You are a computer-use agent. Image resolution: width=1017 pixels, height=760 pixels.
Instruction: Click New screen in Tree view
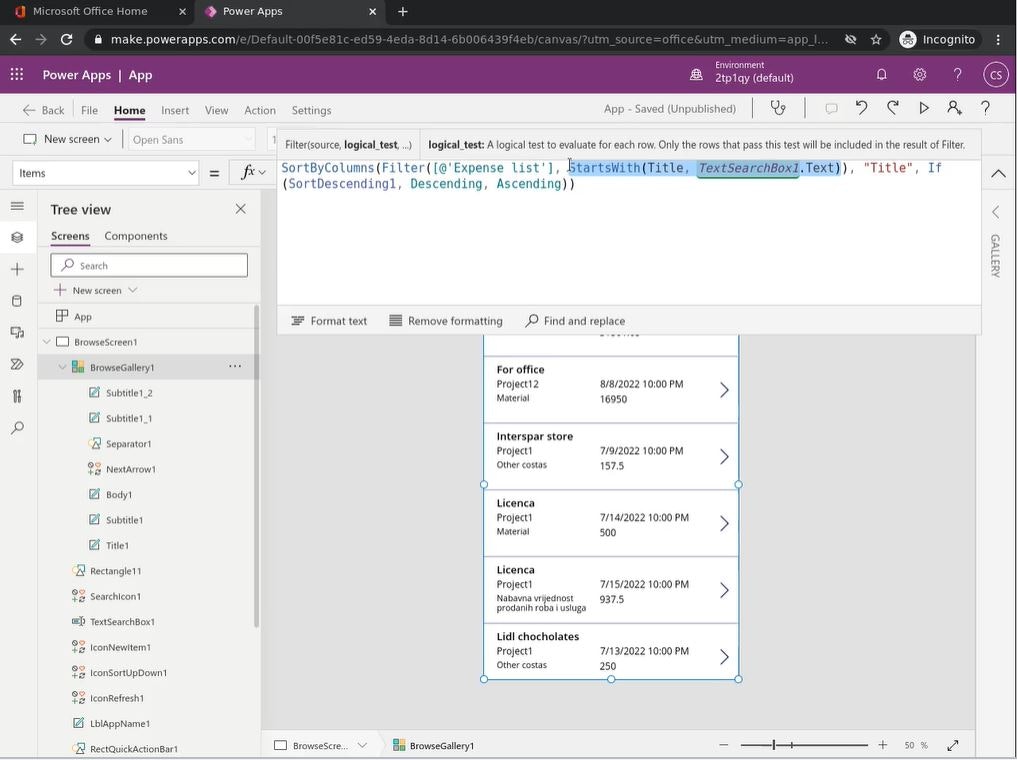(x=95, y=290)
